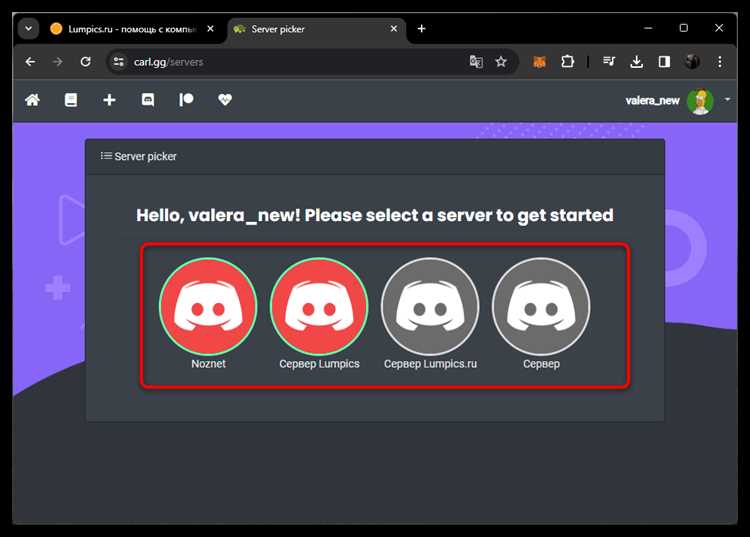Screen dimensions: 750x537
Task: Open the MetaMask fox extension icon
Action: click(x=540, y=62)
